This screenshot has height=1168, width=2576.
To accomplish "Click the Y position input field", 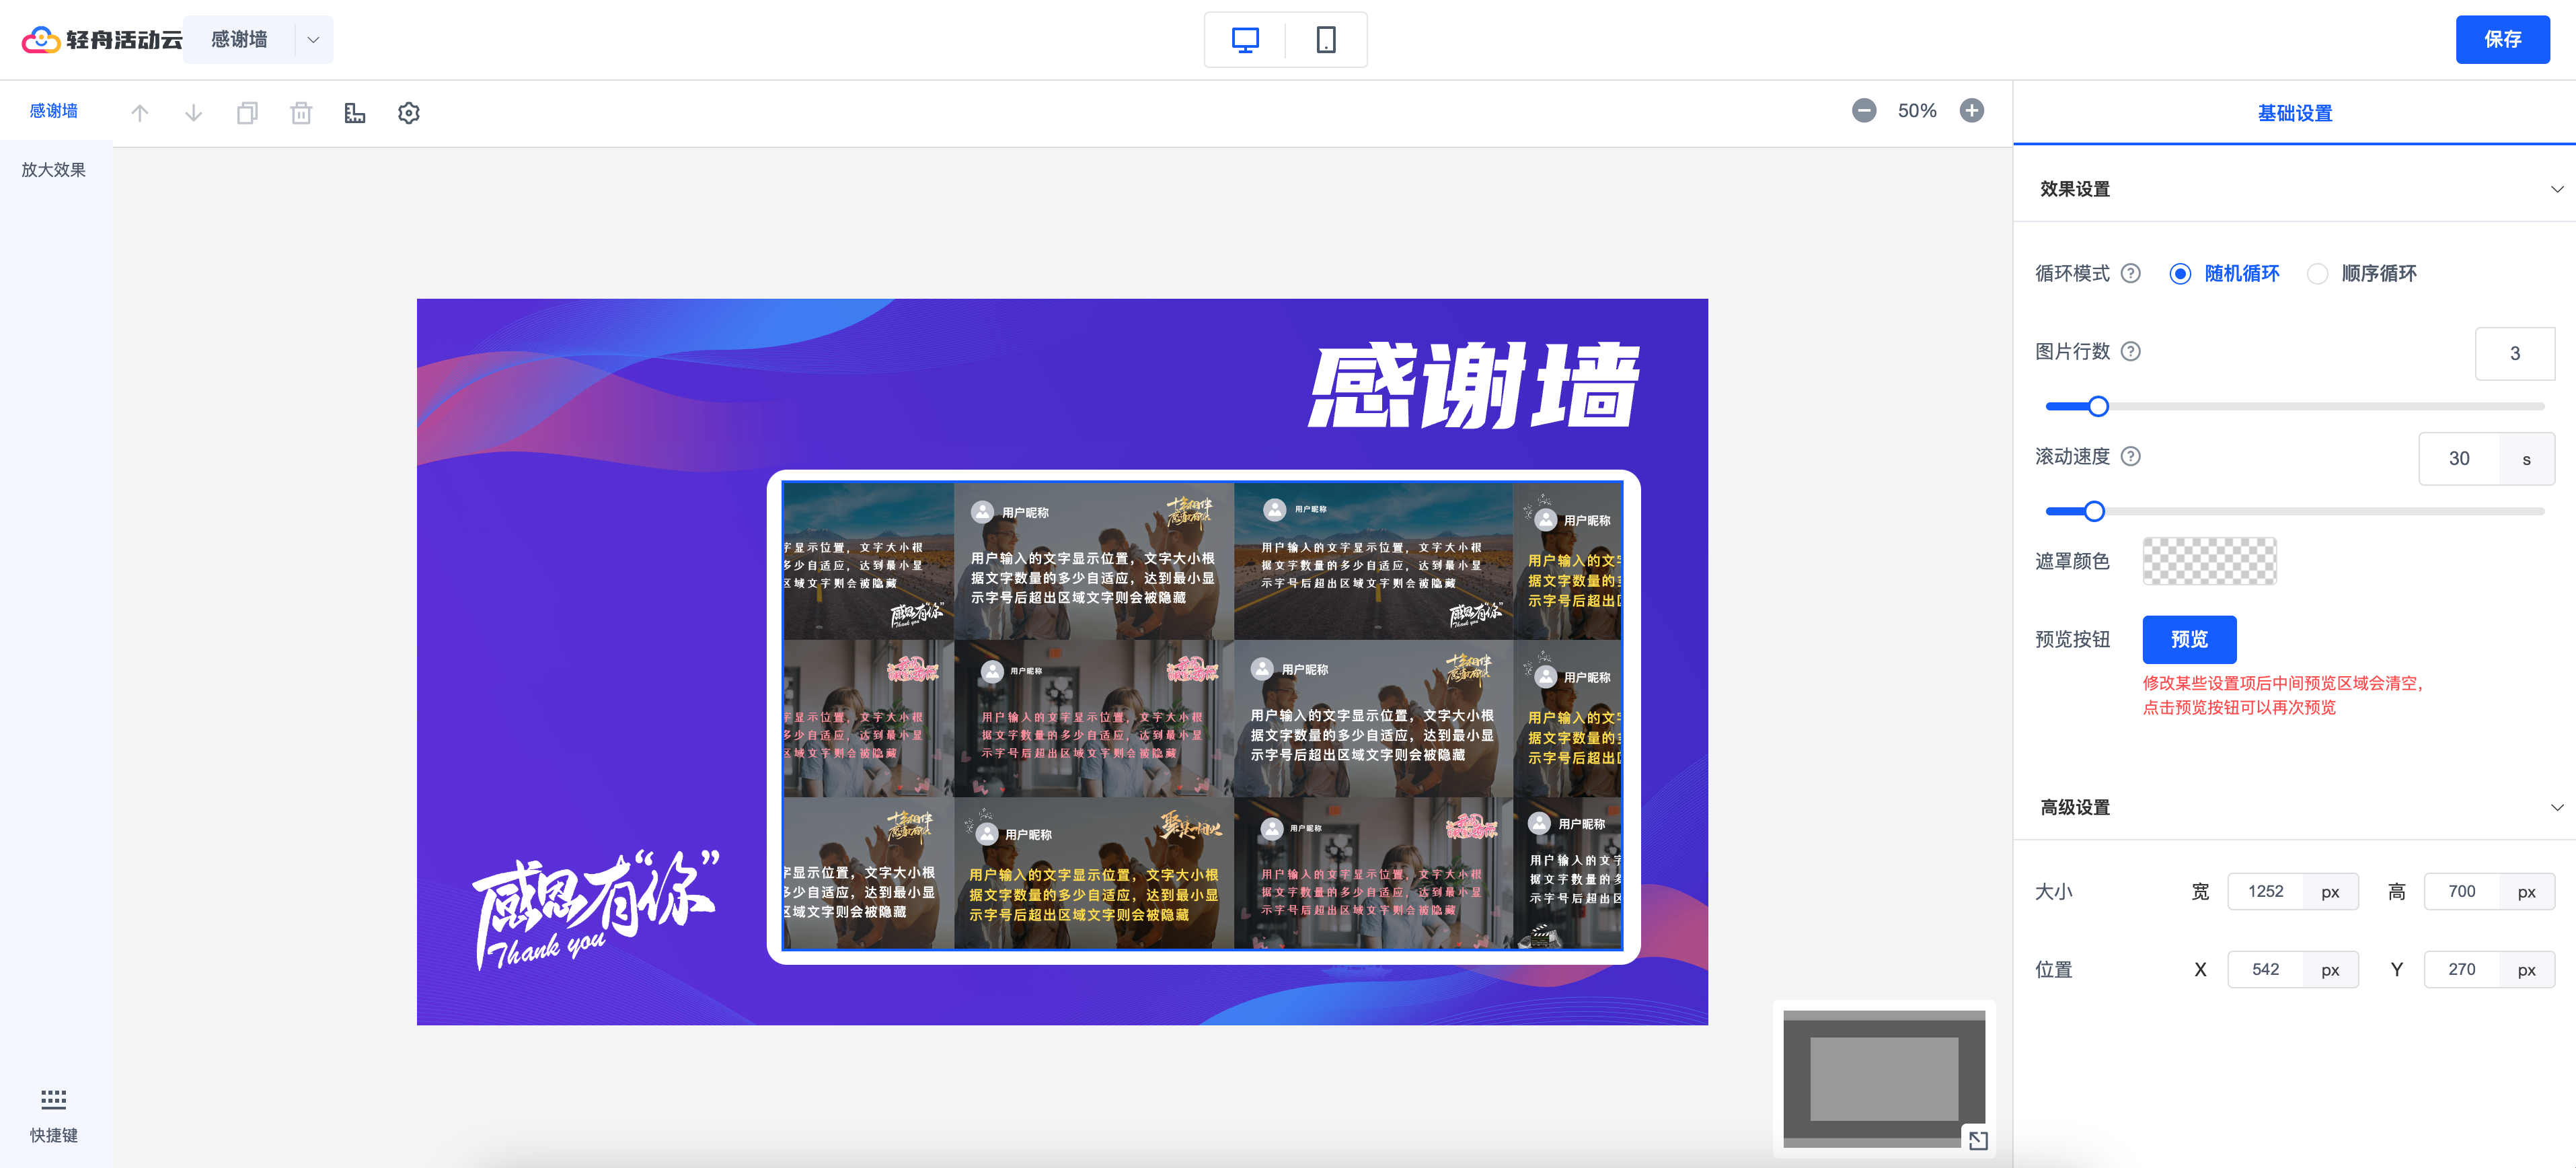I will [x=2461, y=969].
